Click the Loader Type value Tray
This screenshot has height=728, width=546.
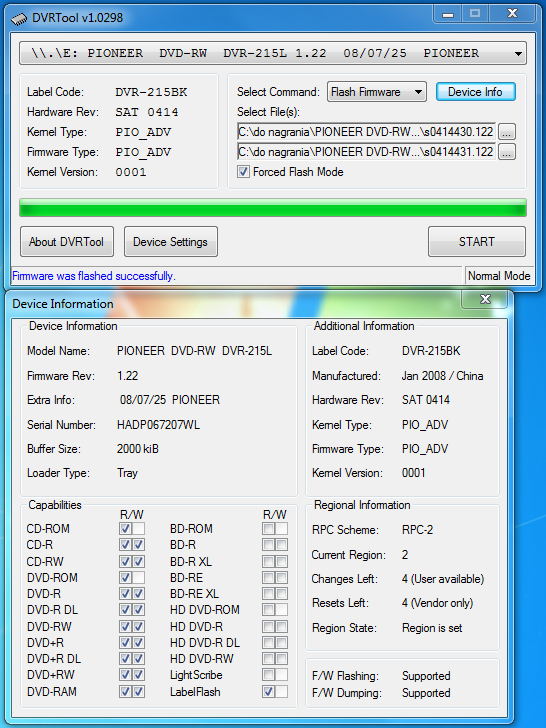pos(127,473)
